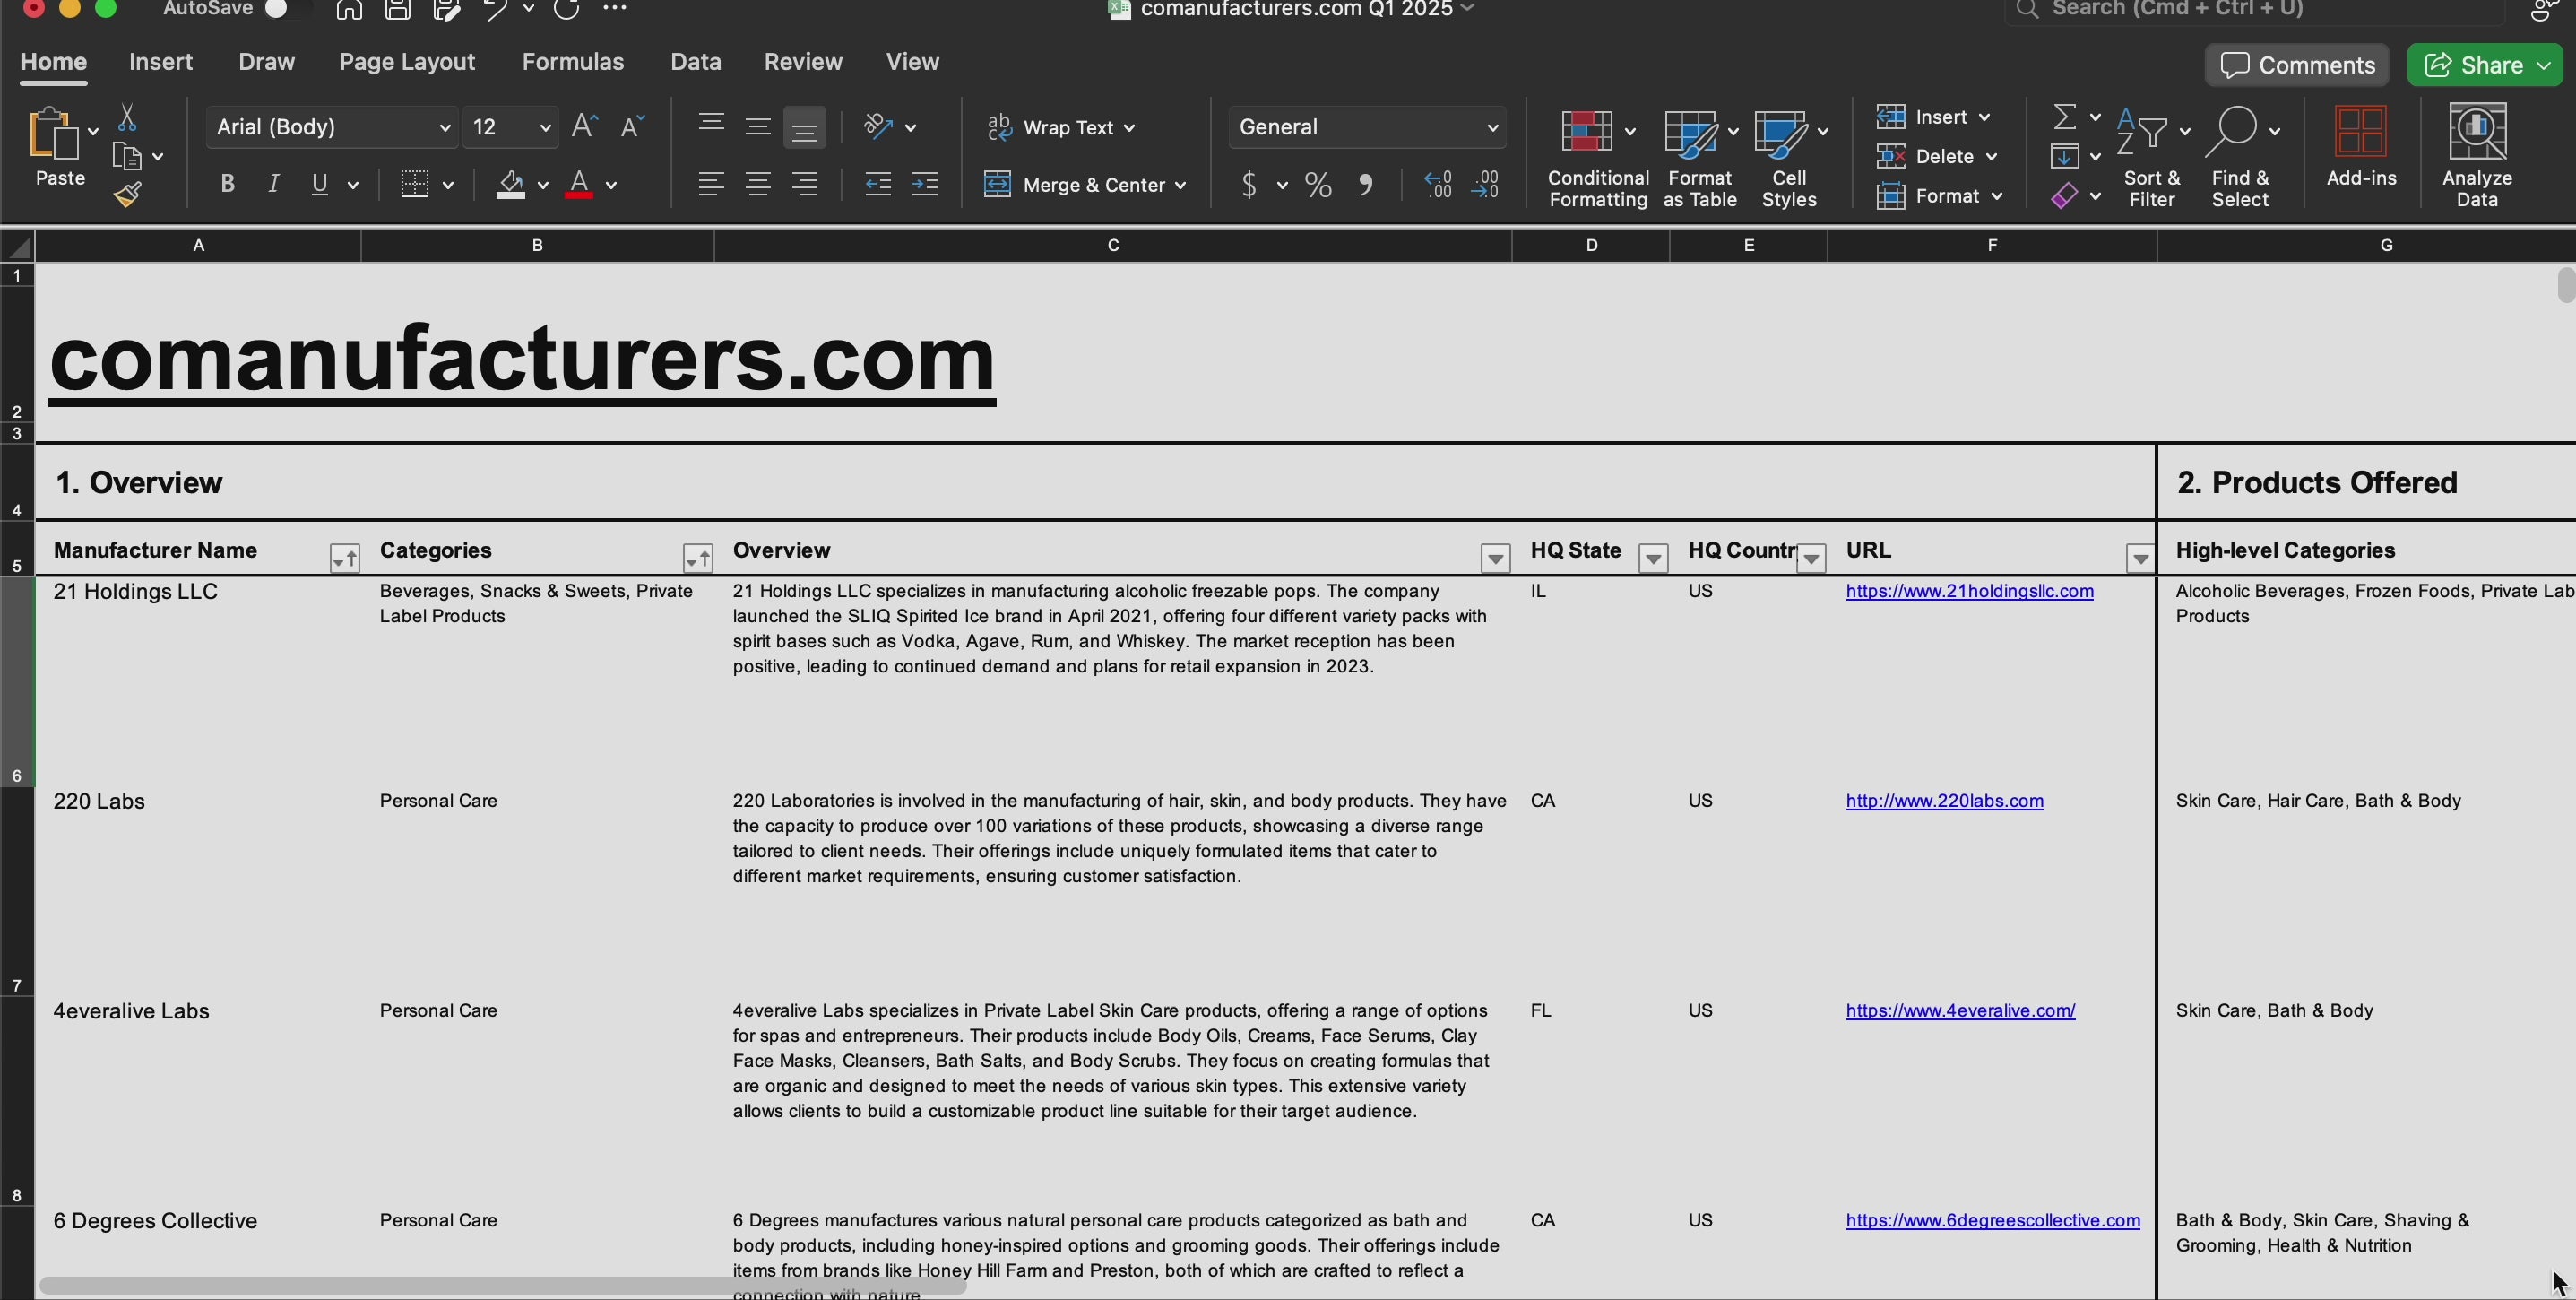Image resolution: width=2576 pixels, height=1300 pixels.
Task: Click the Save icon in title bar
Action: [398, 9]
